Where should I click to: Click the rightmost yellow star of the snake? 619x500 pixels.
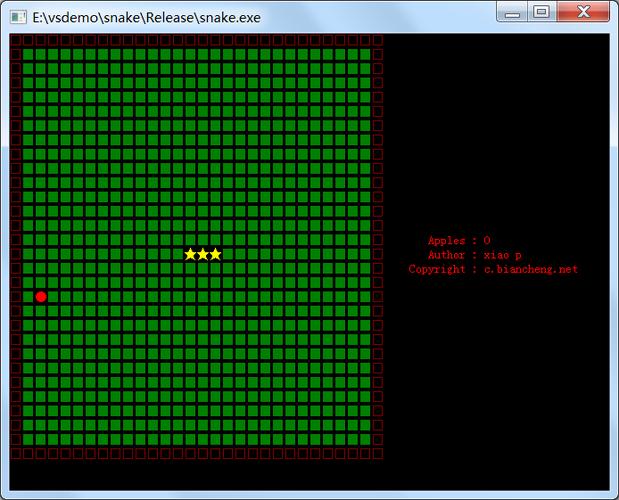pos(215,254)
